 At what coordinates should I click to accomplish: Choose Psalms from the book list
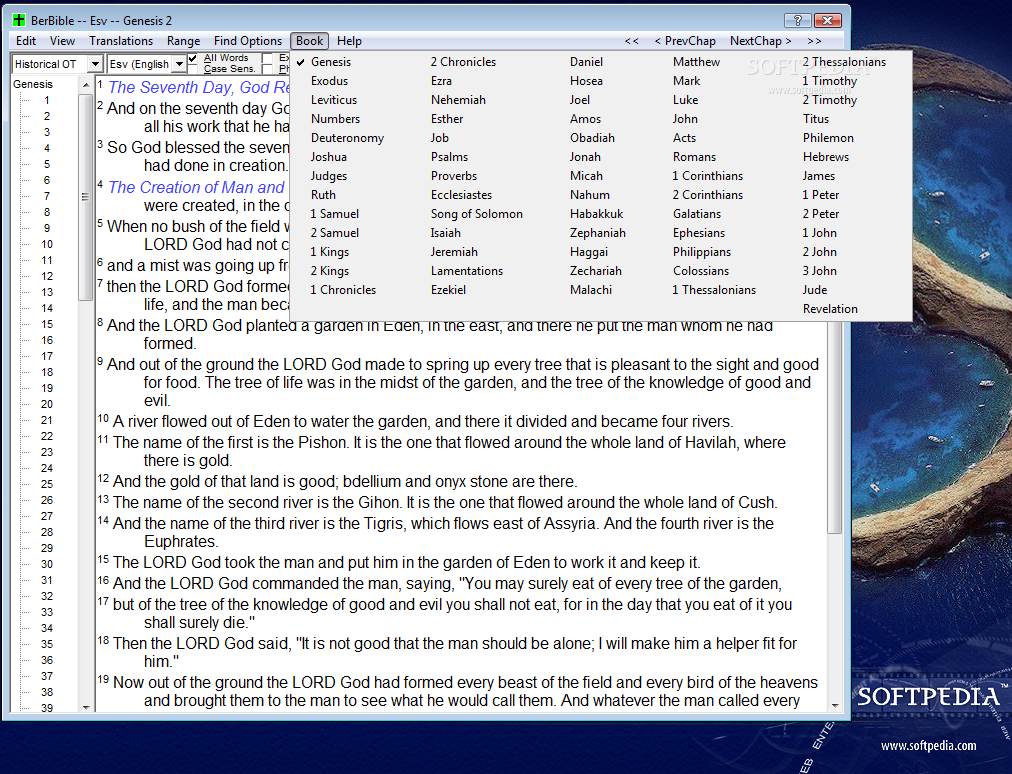click(449, 157)
